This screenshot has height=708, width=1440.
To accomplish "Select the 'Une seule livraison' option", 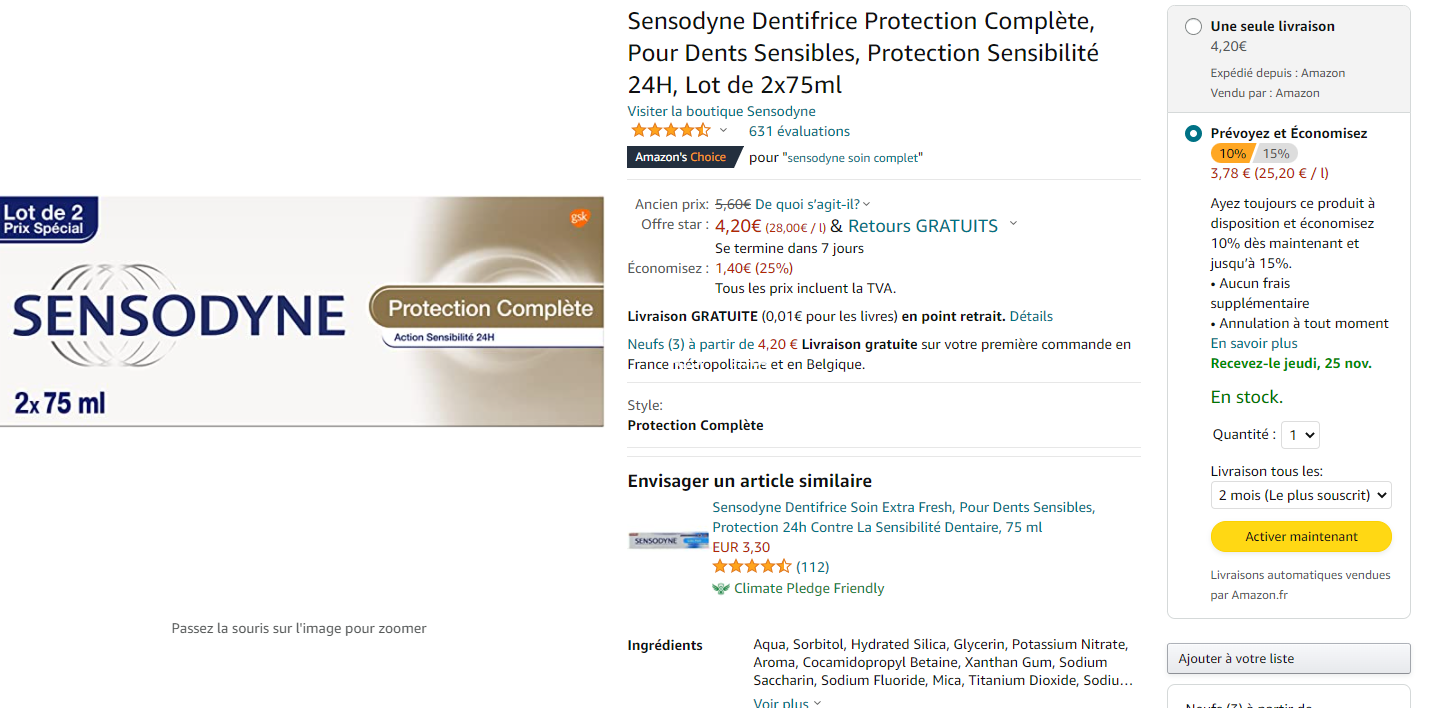I will pos(1193,27).
